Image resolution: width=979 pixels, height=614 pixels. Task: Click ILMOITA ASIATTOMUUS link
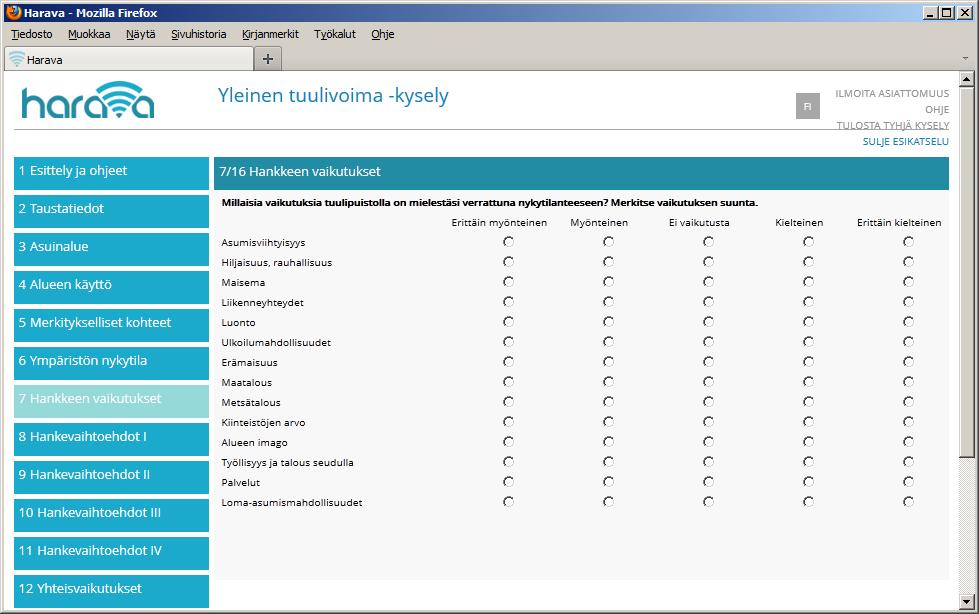(892, 94)
